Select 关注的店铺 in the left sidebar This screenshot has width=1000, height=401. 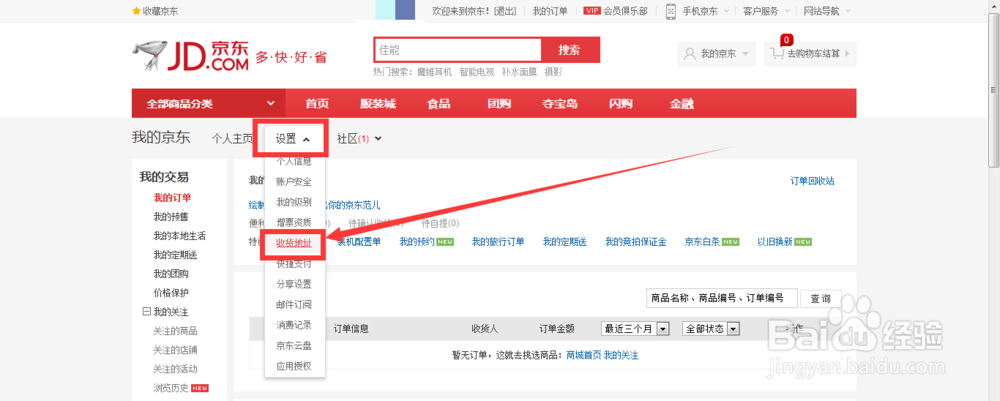click(x=175, y=350)
